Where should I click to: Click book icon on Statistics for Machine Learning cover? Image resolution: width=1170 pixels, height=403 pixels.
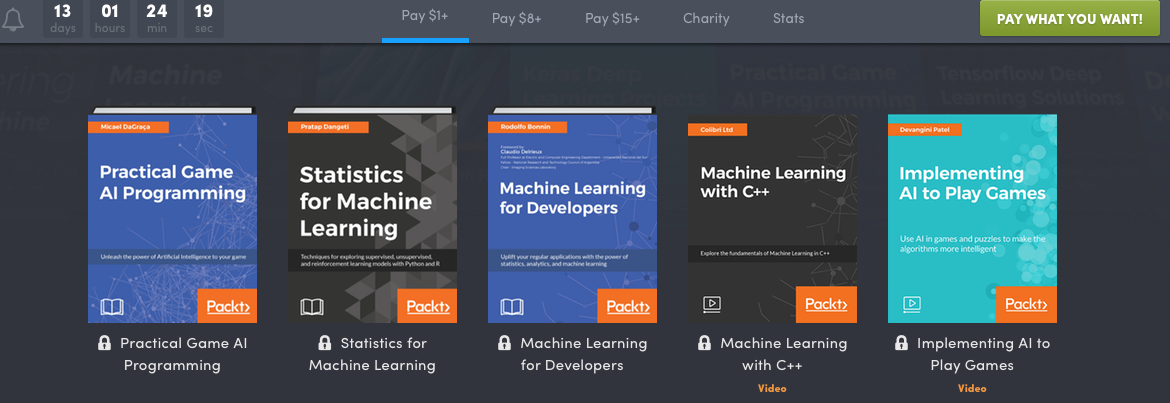312,307
